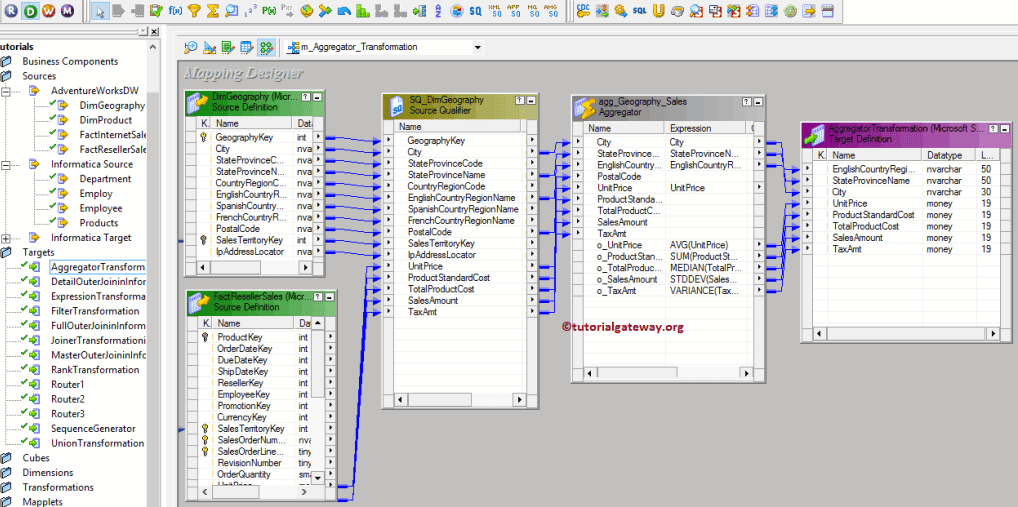The image size is (1018, 507).
Task: Select SequenceGenerator target in tree
Action: (x=93, y=428)
